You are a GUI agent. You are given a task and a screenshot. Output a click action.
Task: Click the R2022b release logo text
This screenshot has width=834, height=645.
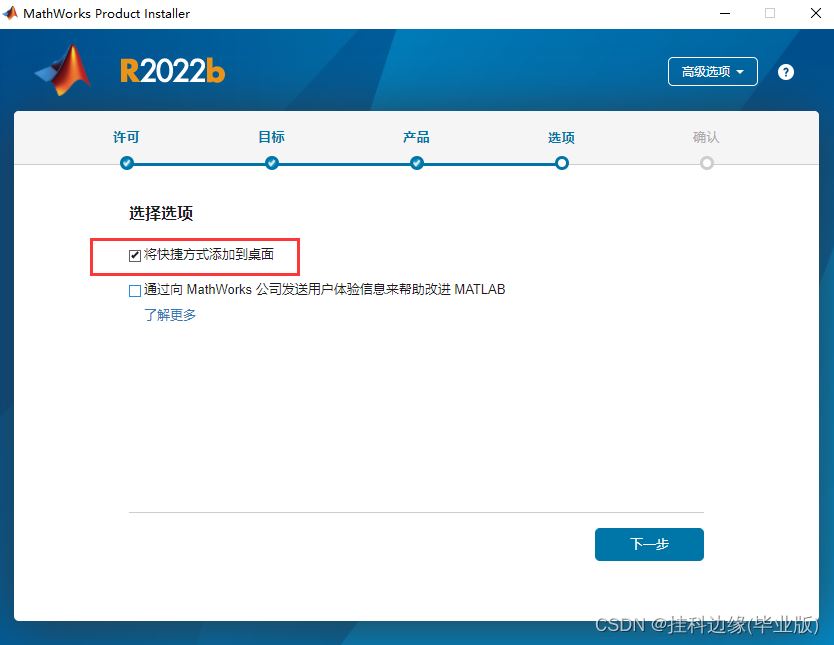click(x=172, y=71)
